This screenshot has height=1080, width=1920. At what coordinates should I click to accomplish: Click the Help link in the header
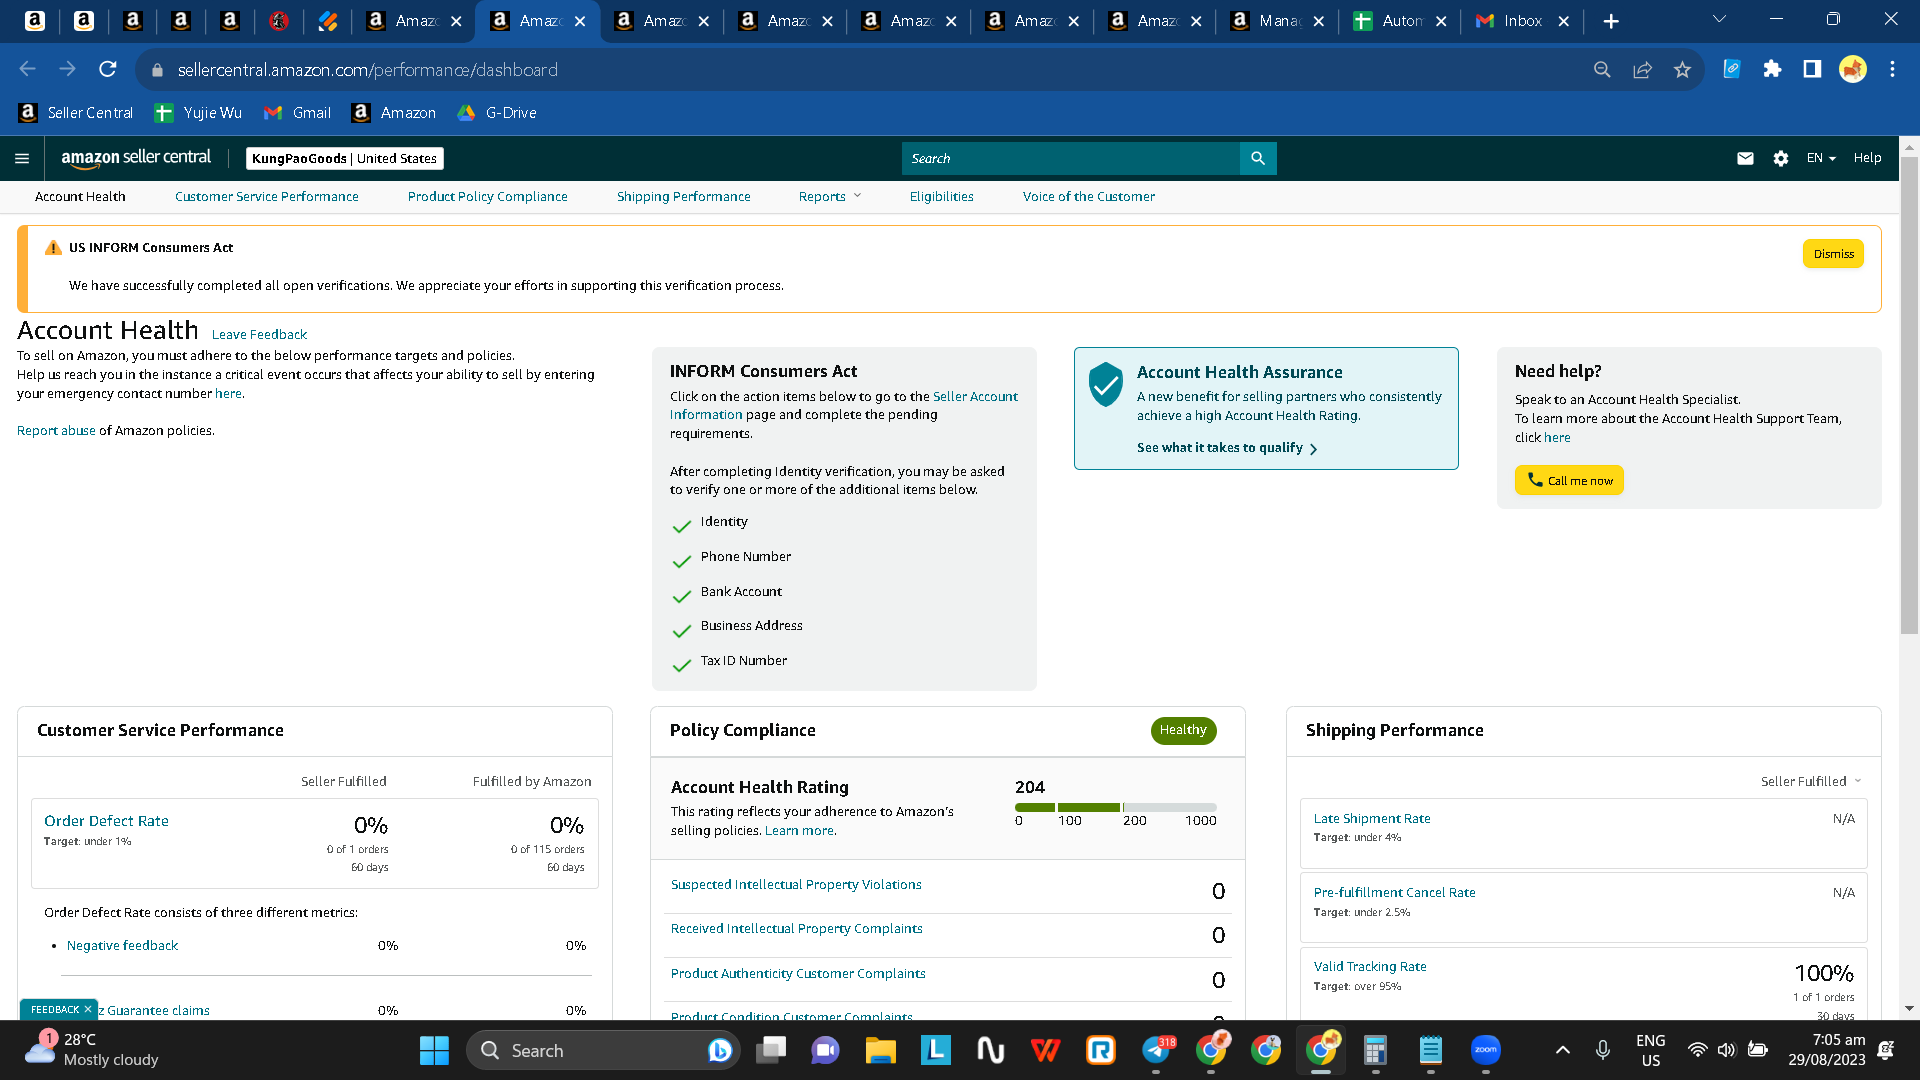[1867, 158]
